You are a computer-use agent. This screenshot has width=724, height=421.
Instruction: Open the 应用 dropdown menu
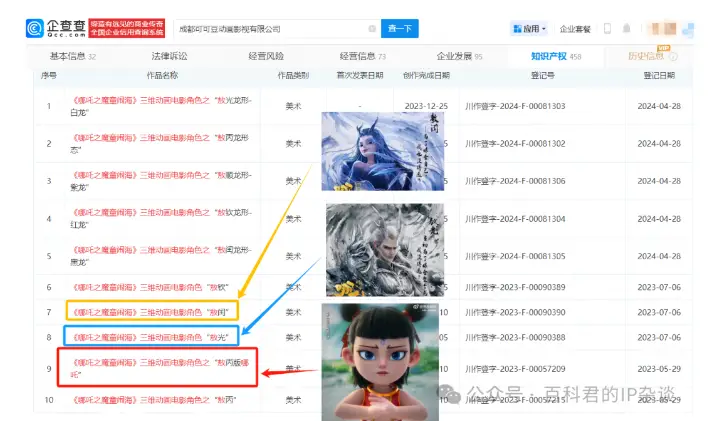(x=529, y=29)
